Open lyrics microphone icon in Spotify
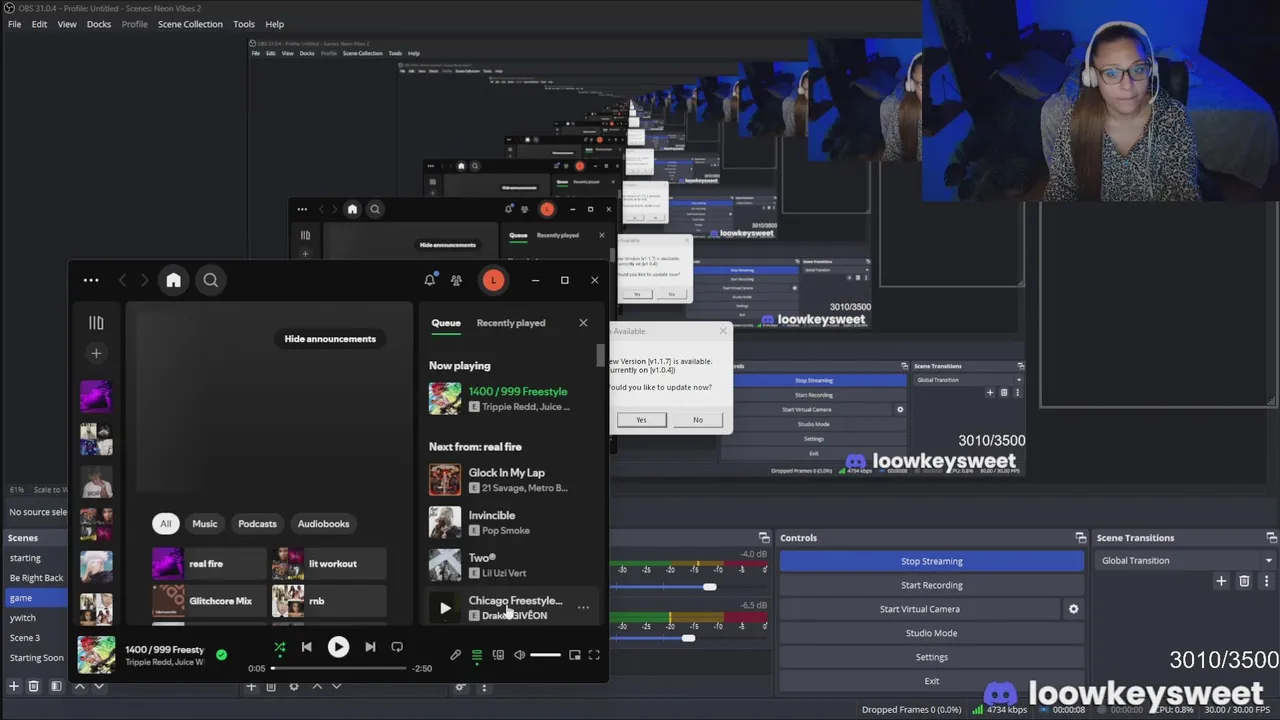This screenshot has height=720, width=1280. click(x=456, y=655)
